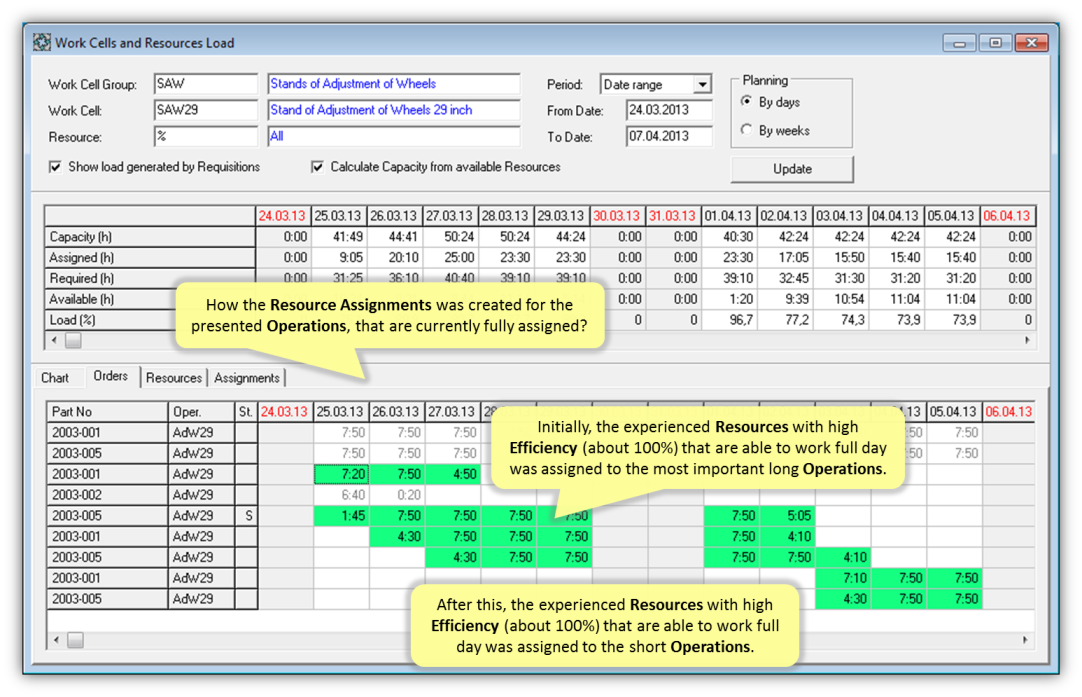
Task: Open the Period dropdown showing Date range
Action: pyautogui.click(x=702, y=84)
